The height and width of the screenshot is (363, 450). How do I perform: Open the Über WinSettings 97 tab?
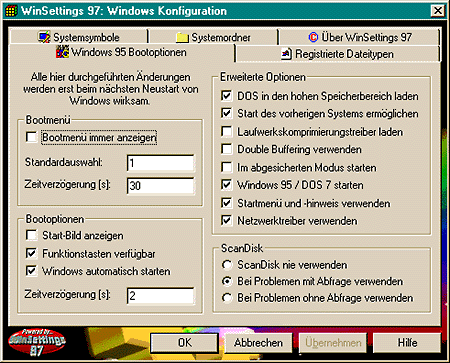click(x=359, y=37)
